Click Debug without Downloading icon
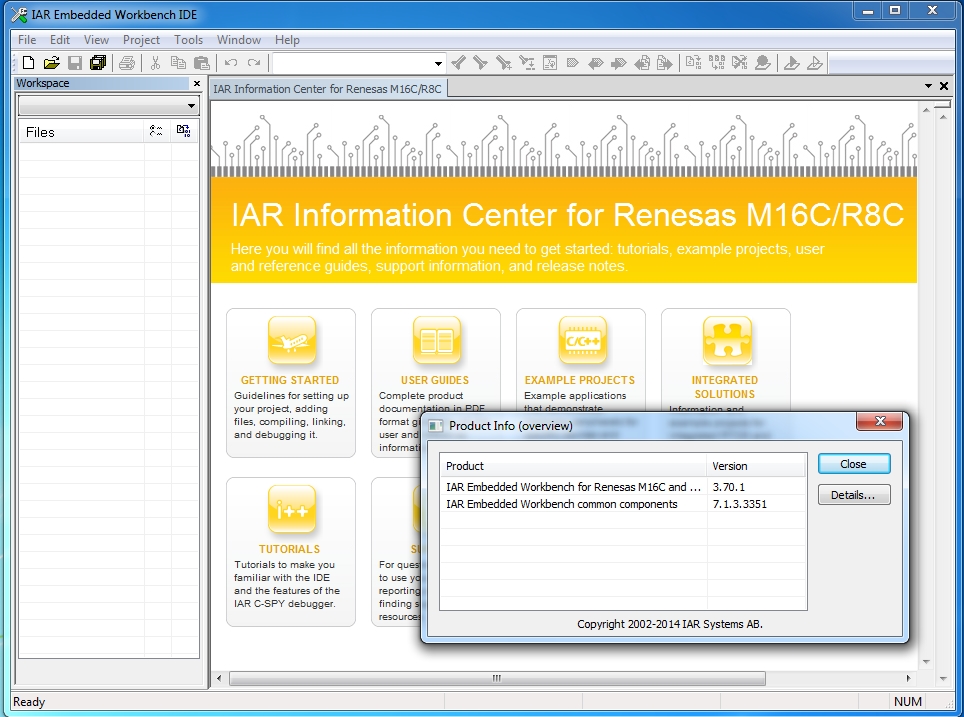Screen dimensions: 964x717 point(815,63)
